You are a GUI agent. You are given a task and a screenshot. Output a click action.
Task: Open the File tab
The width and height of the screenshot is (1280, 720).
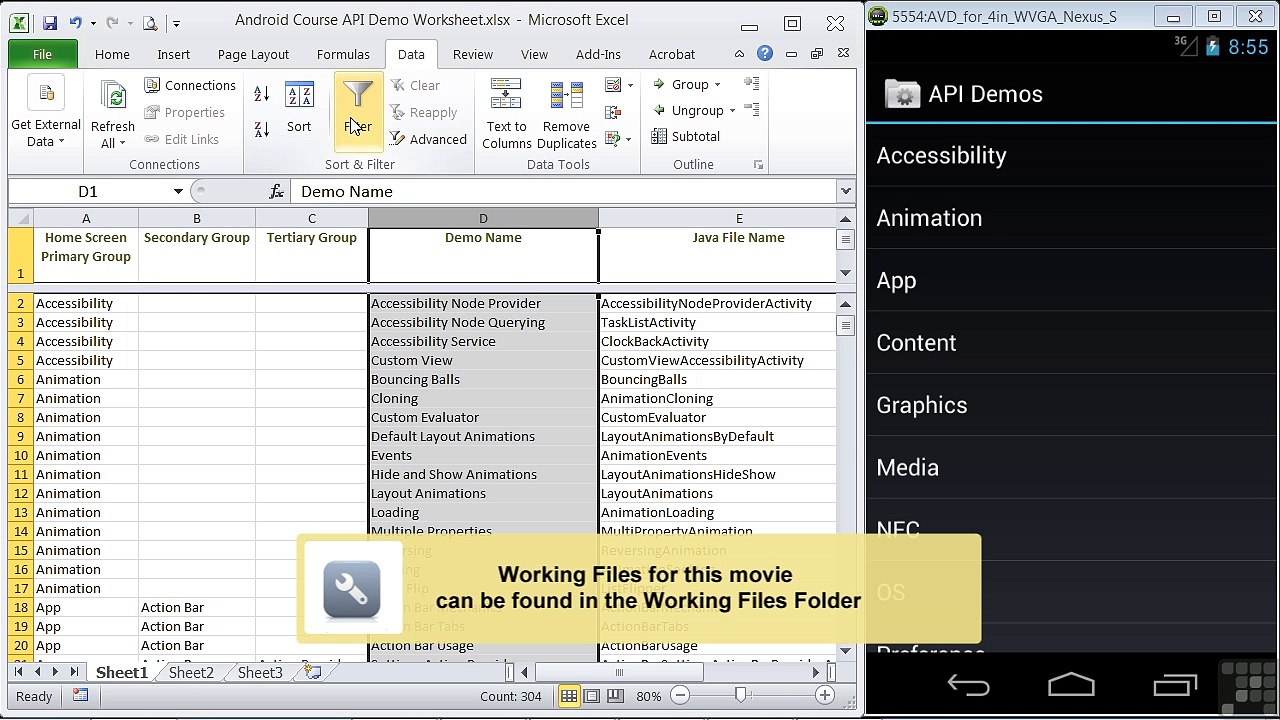click(42, 54)
